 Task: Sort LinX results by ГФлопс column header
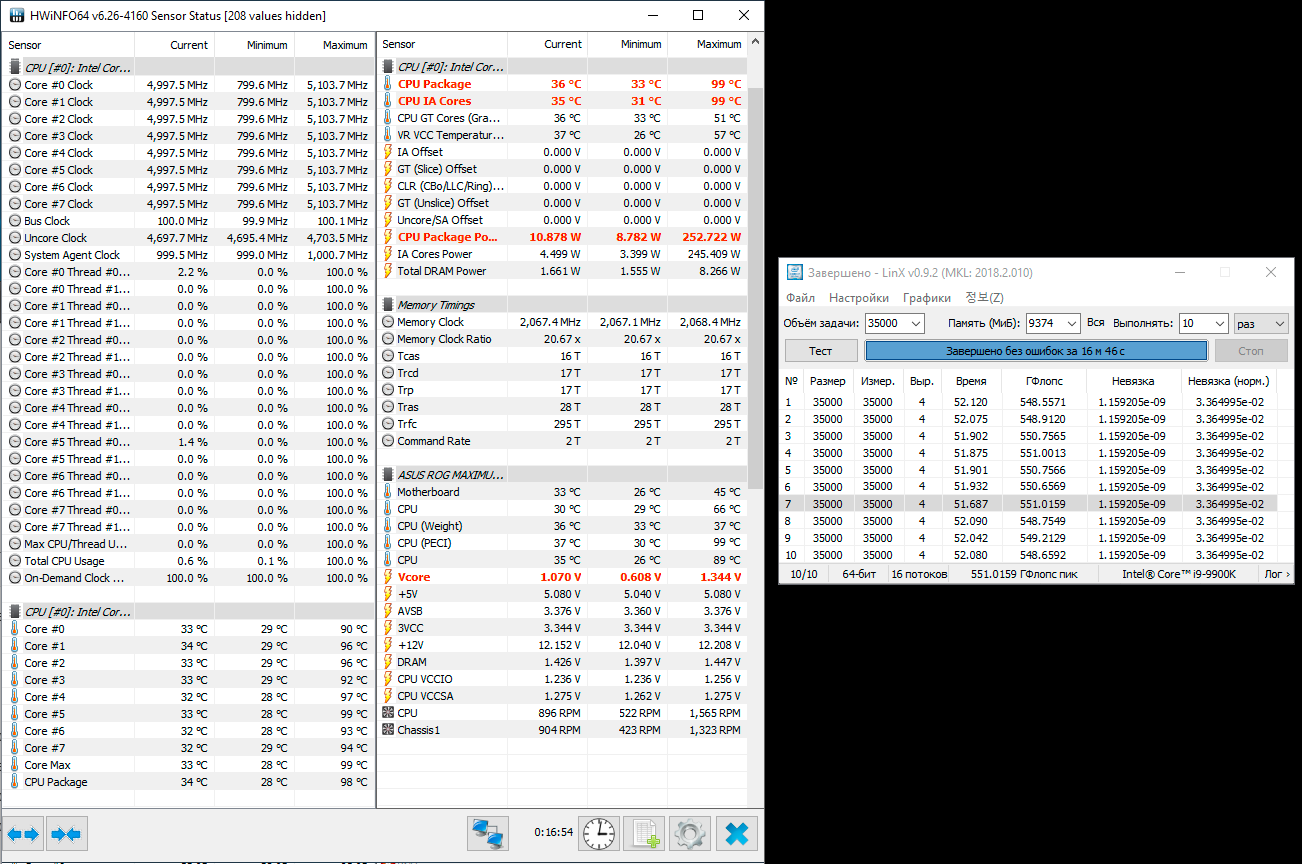[x=1045, y=381]
